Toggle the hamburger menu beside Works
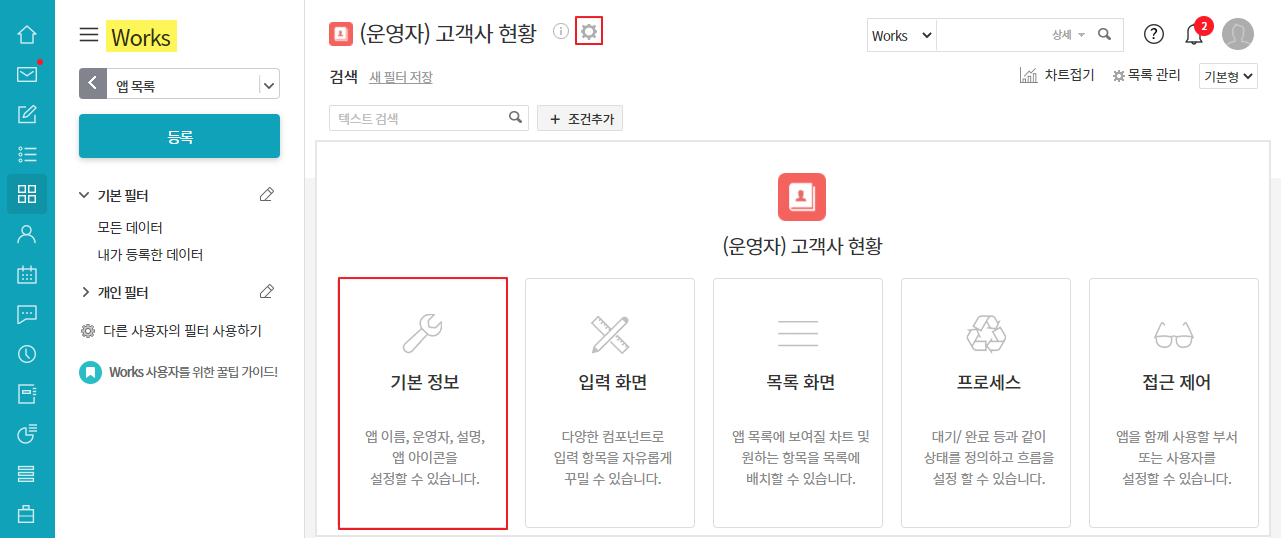Screen dimensions: 1281x538 point(89,36)
